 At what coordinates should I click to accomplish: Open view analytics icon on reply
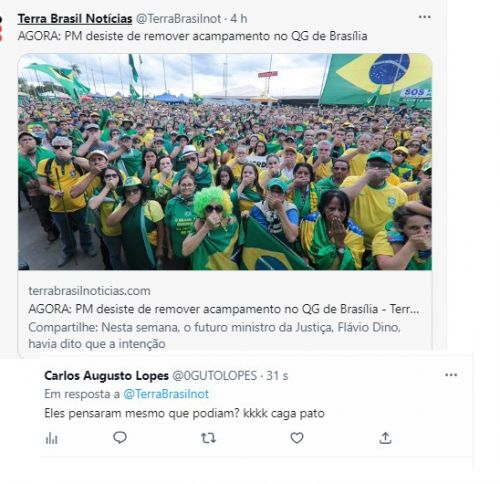pos(52,438)
